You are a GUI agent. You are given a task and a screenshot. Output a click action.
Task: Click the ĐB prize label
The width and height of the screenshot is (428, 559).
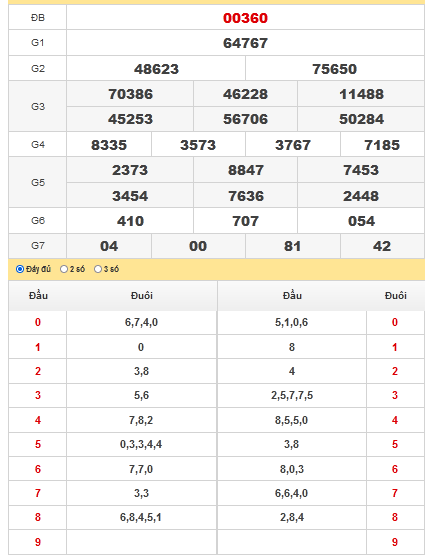click(38, 17)
